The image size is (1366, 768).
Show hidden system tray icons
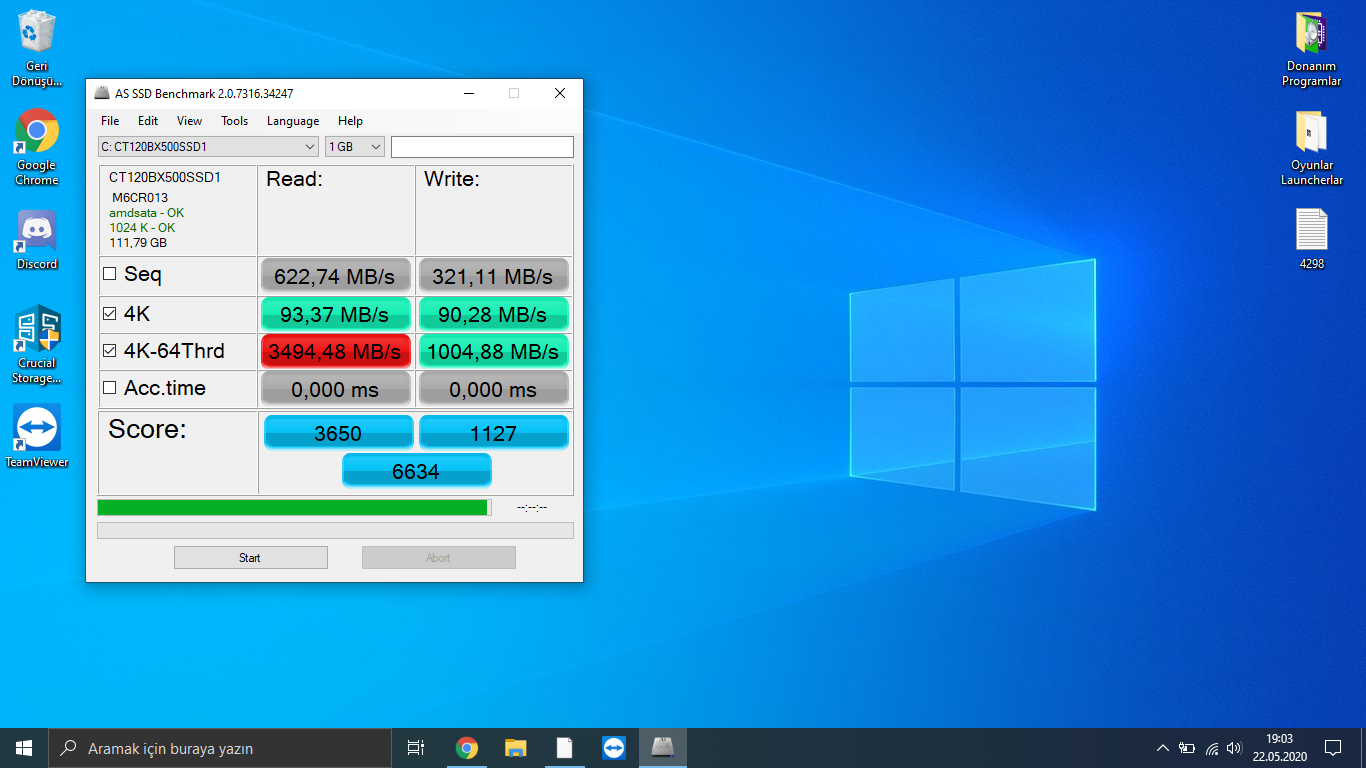click(1162, 748)
